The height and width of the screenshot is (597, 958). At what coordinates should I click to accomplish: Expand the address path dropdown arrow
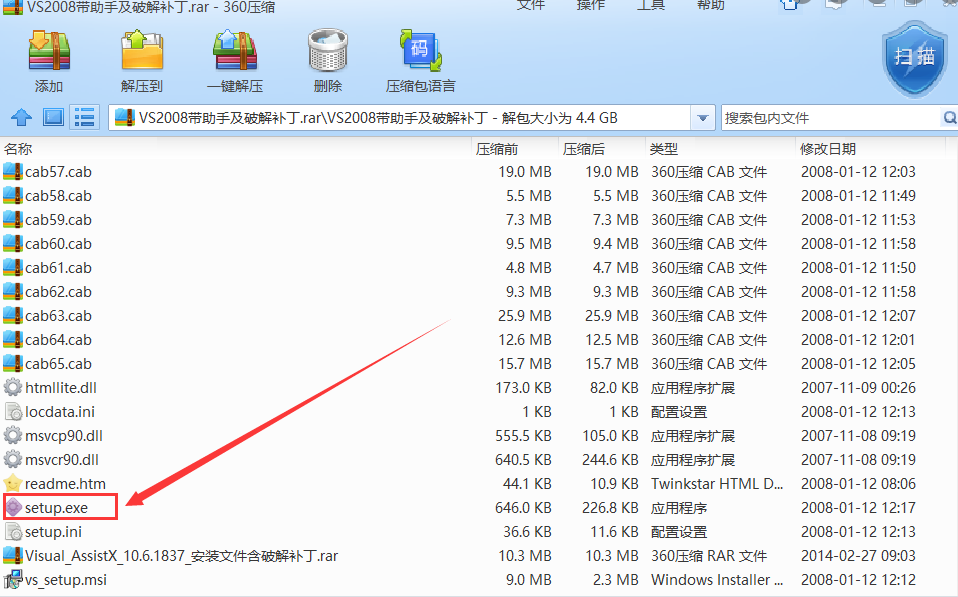(x=703, y=118)
